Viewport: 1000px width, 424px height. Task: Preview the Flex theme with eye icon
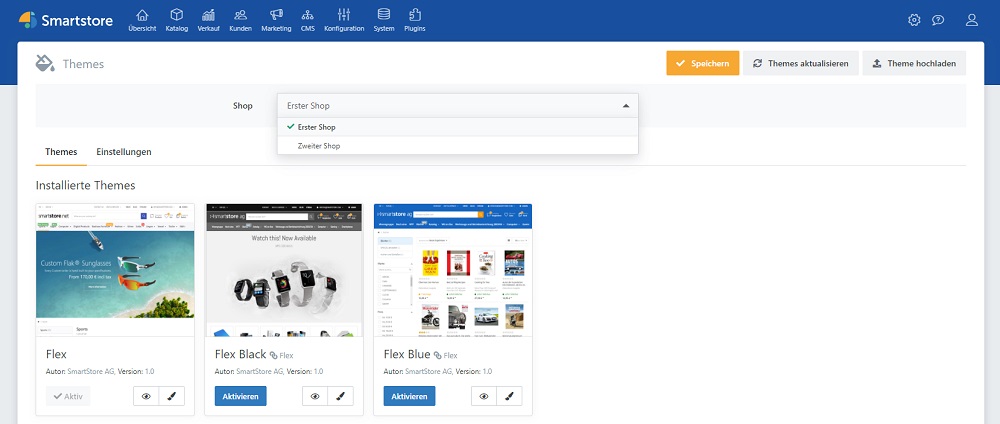[x=146, y=396]
